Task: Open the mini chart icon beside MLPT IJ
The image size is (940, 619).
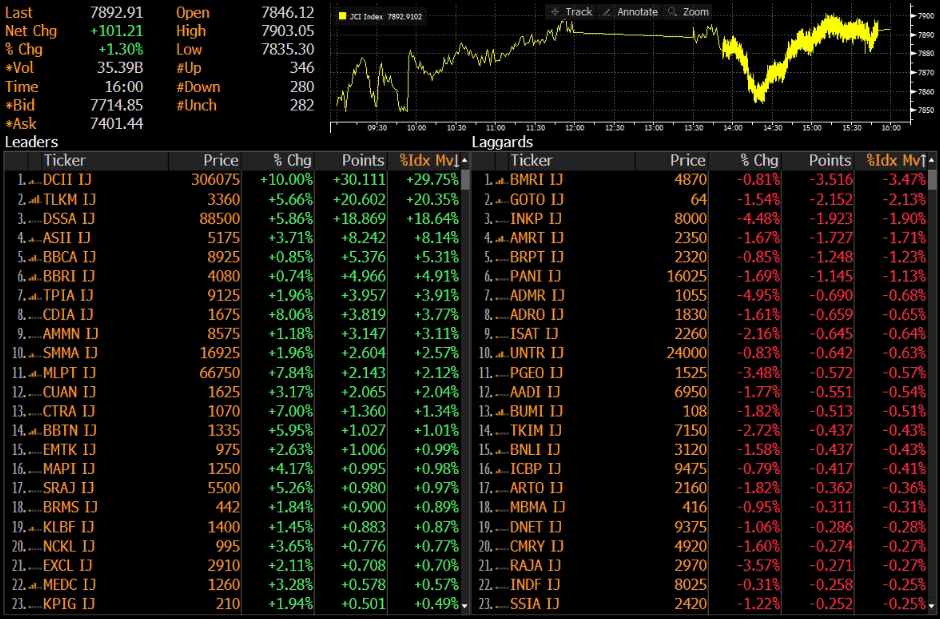Action: [35, 373]
